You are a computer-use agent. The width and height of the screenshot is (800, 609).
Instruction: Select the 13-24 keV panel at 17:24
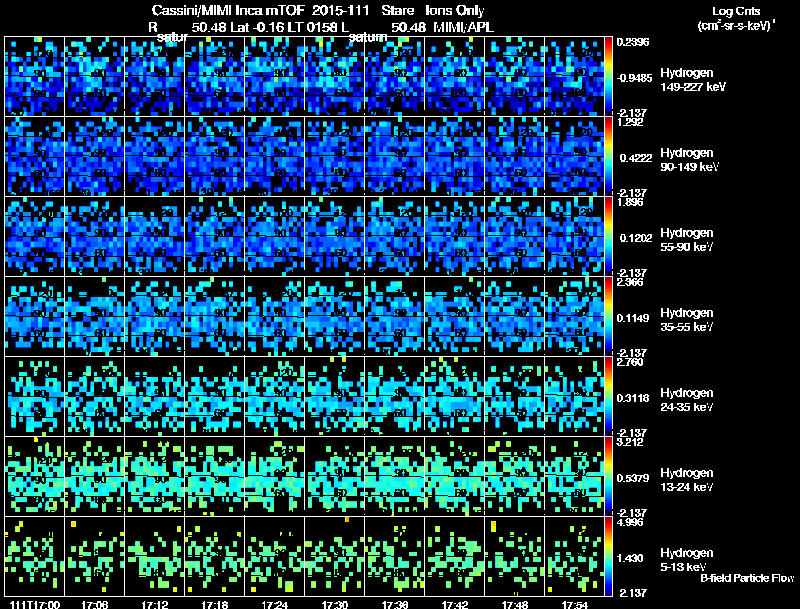pos(274,476)
